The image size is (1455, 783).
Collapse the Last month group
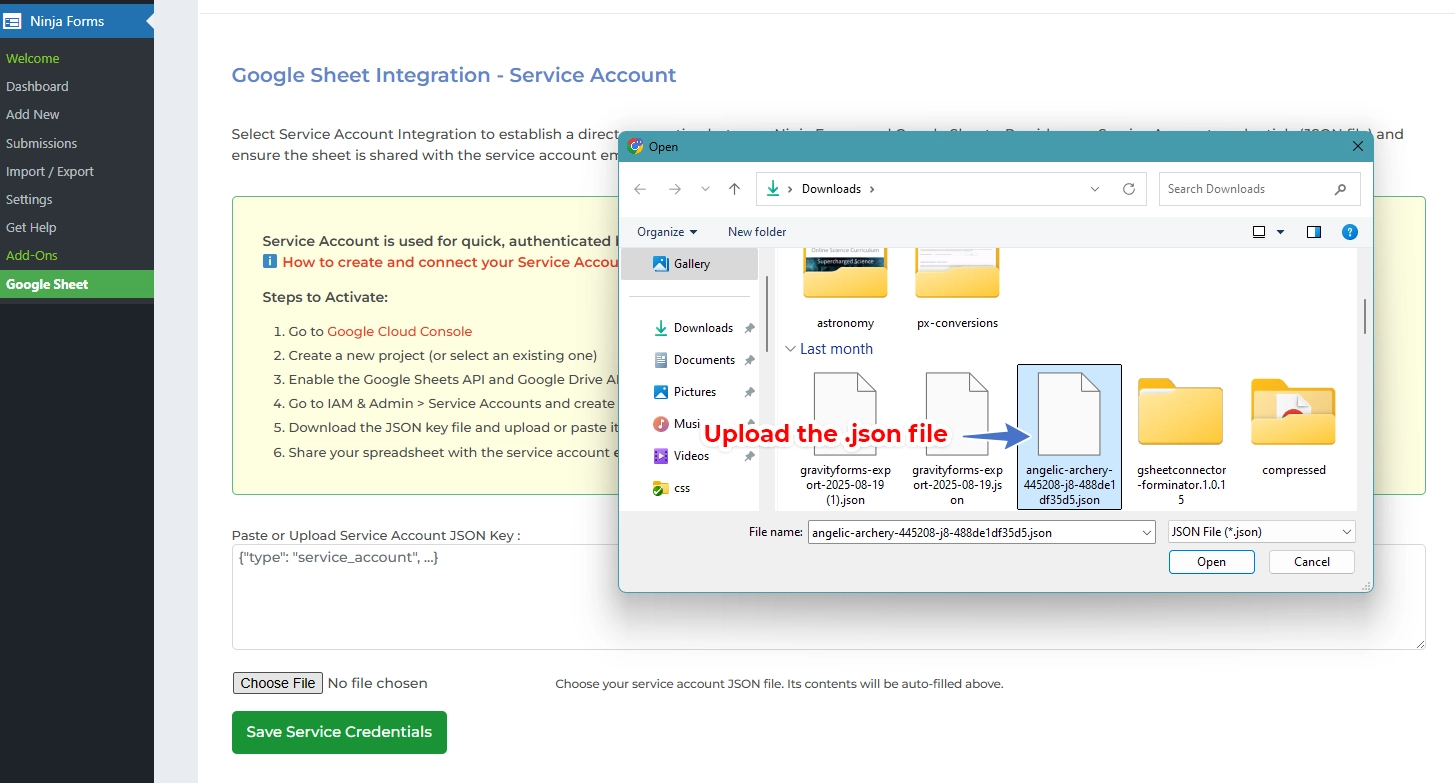[x=793, y=349]
